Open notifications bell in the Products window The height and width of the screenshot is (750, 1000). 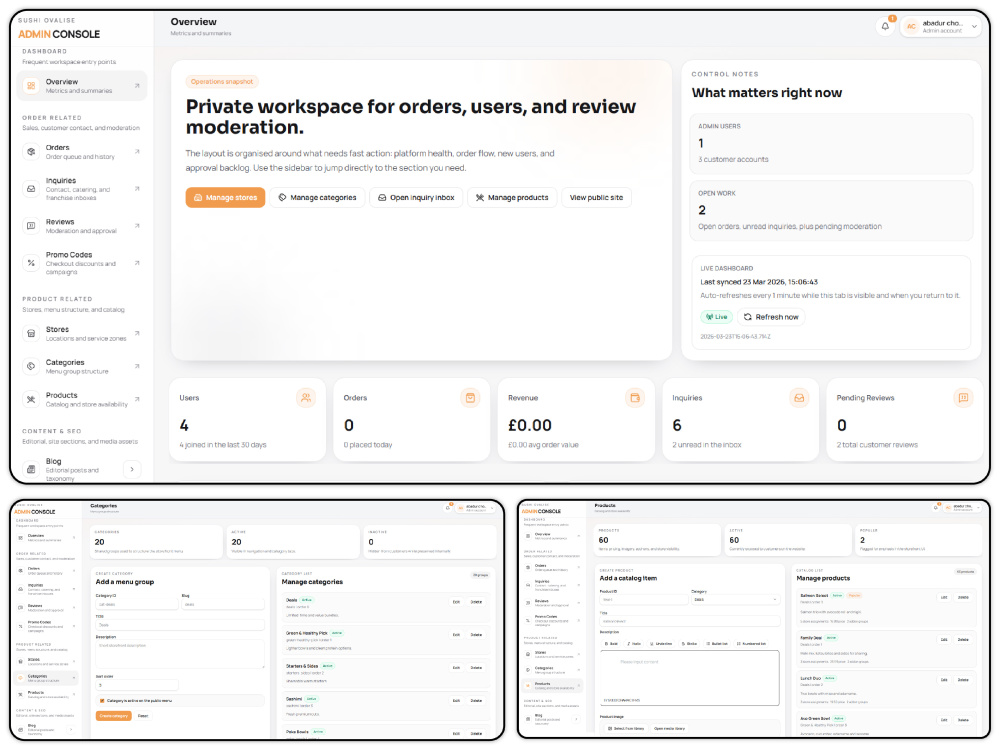point(936,508)
